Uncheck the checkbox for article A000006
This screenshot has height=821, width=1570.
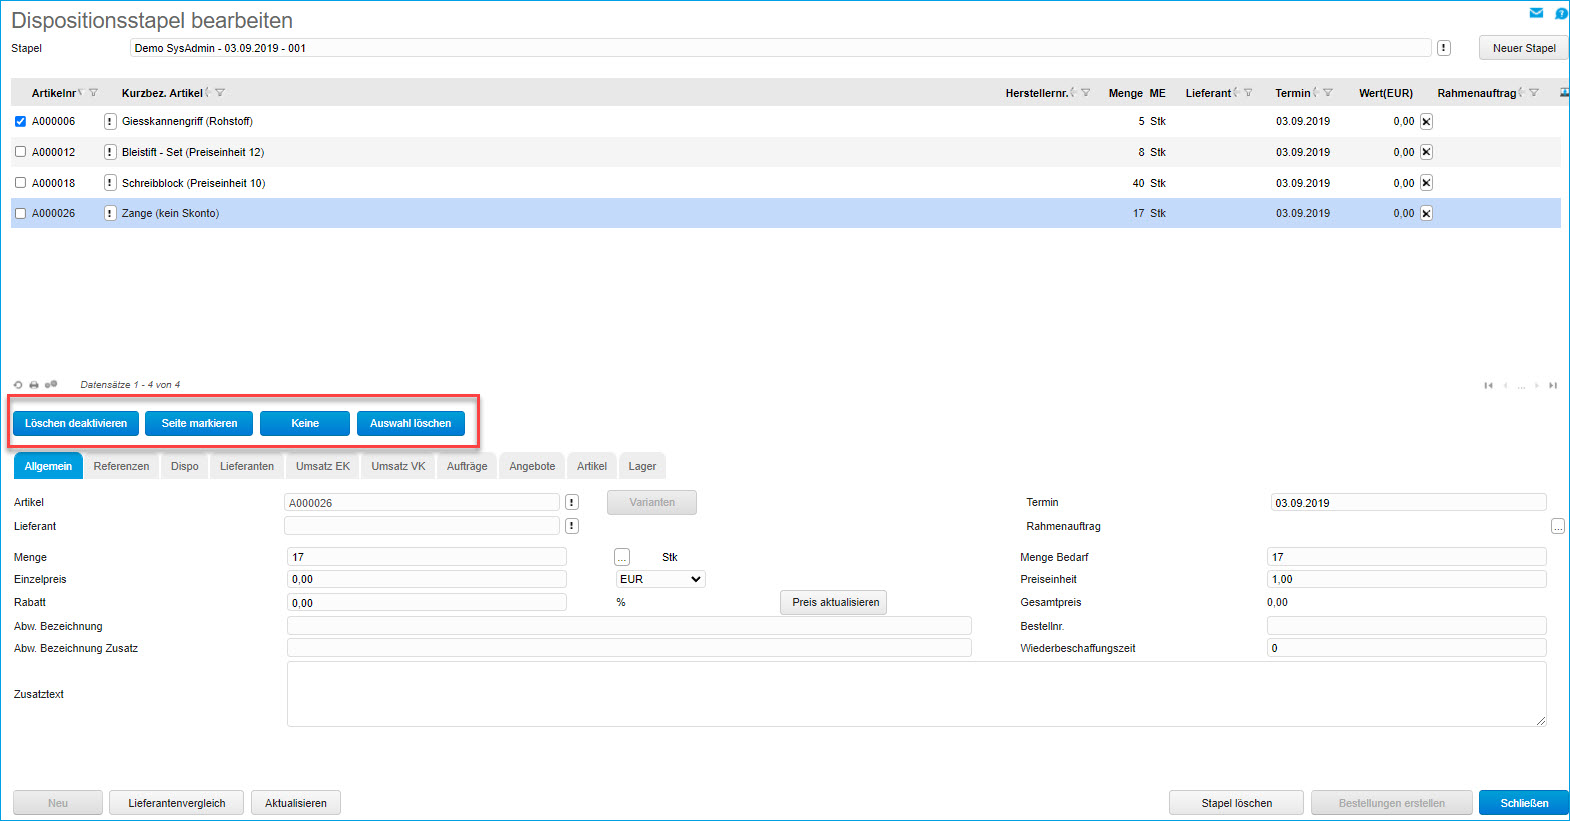[20, 122]
